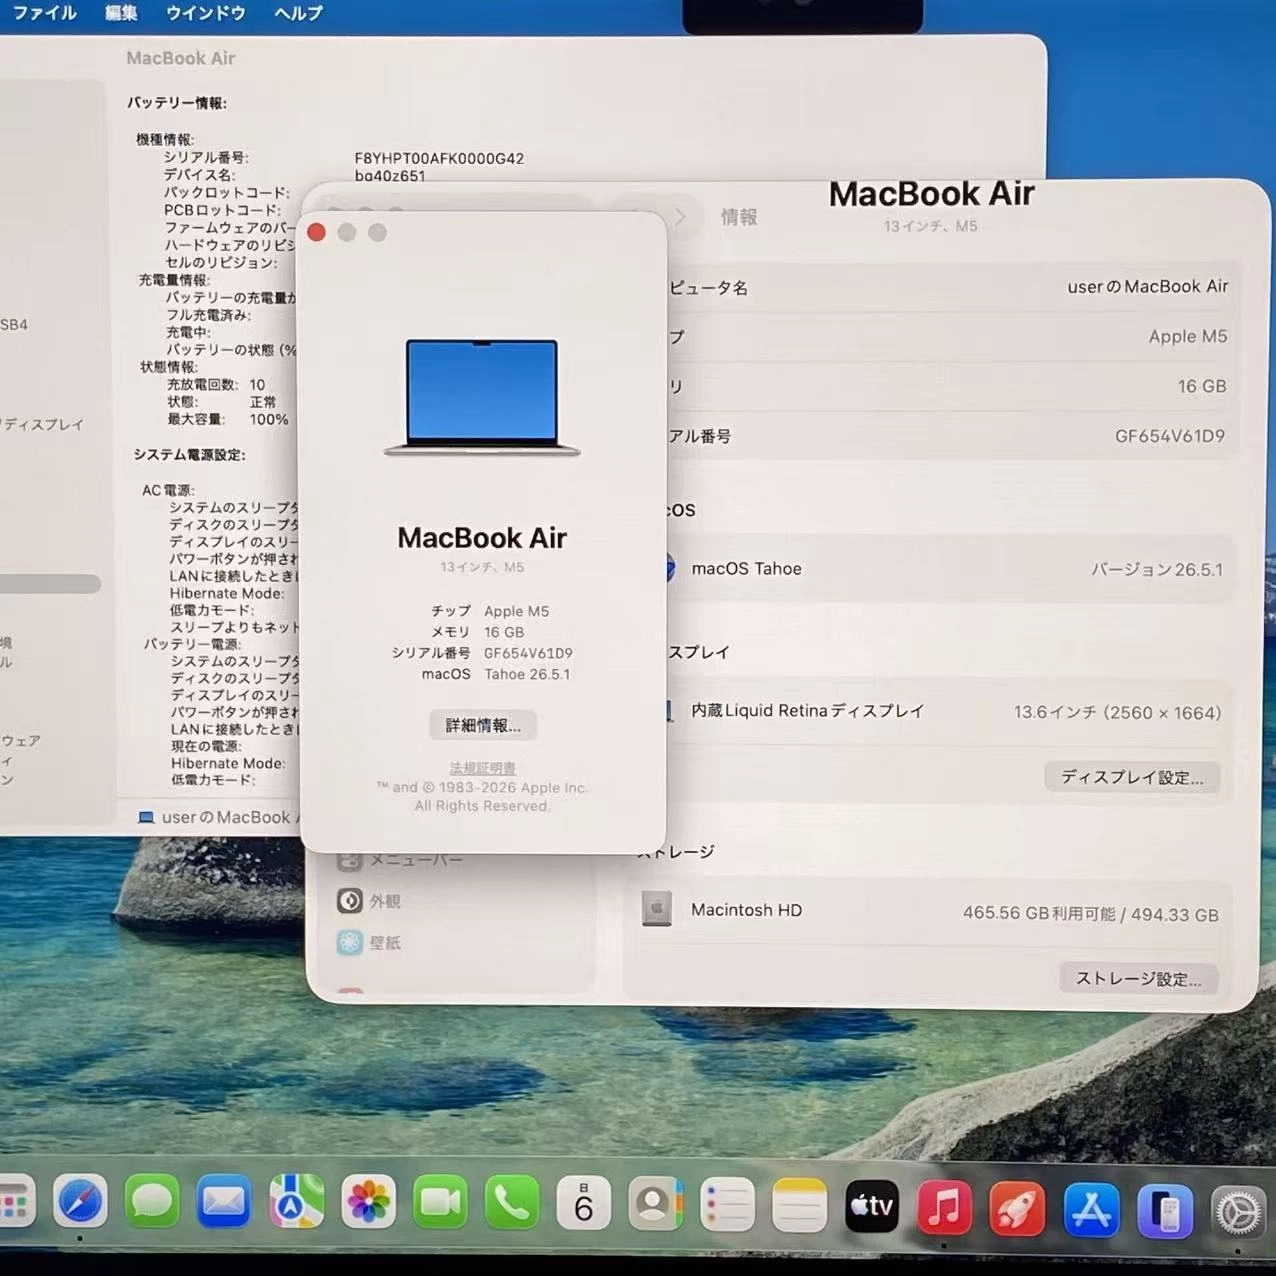This screenshot has height=1276, width=1276.
Task: Click the 情報 title in Settings toolbar
Action: point(739,217)
